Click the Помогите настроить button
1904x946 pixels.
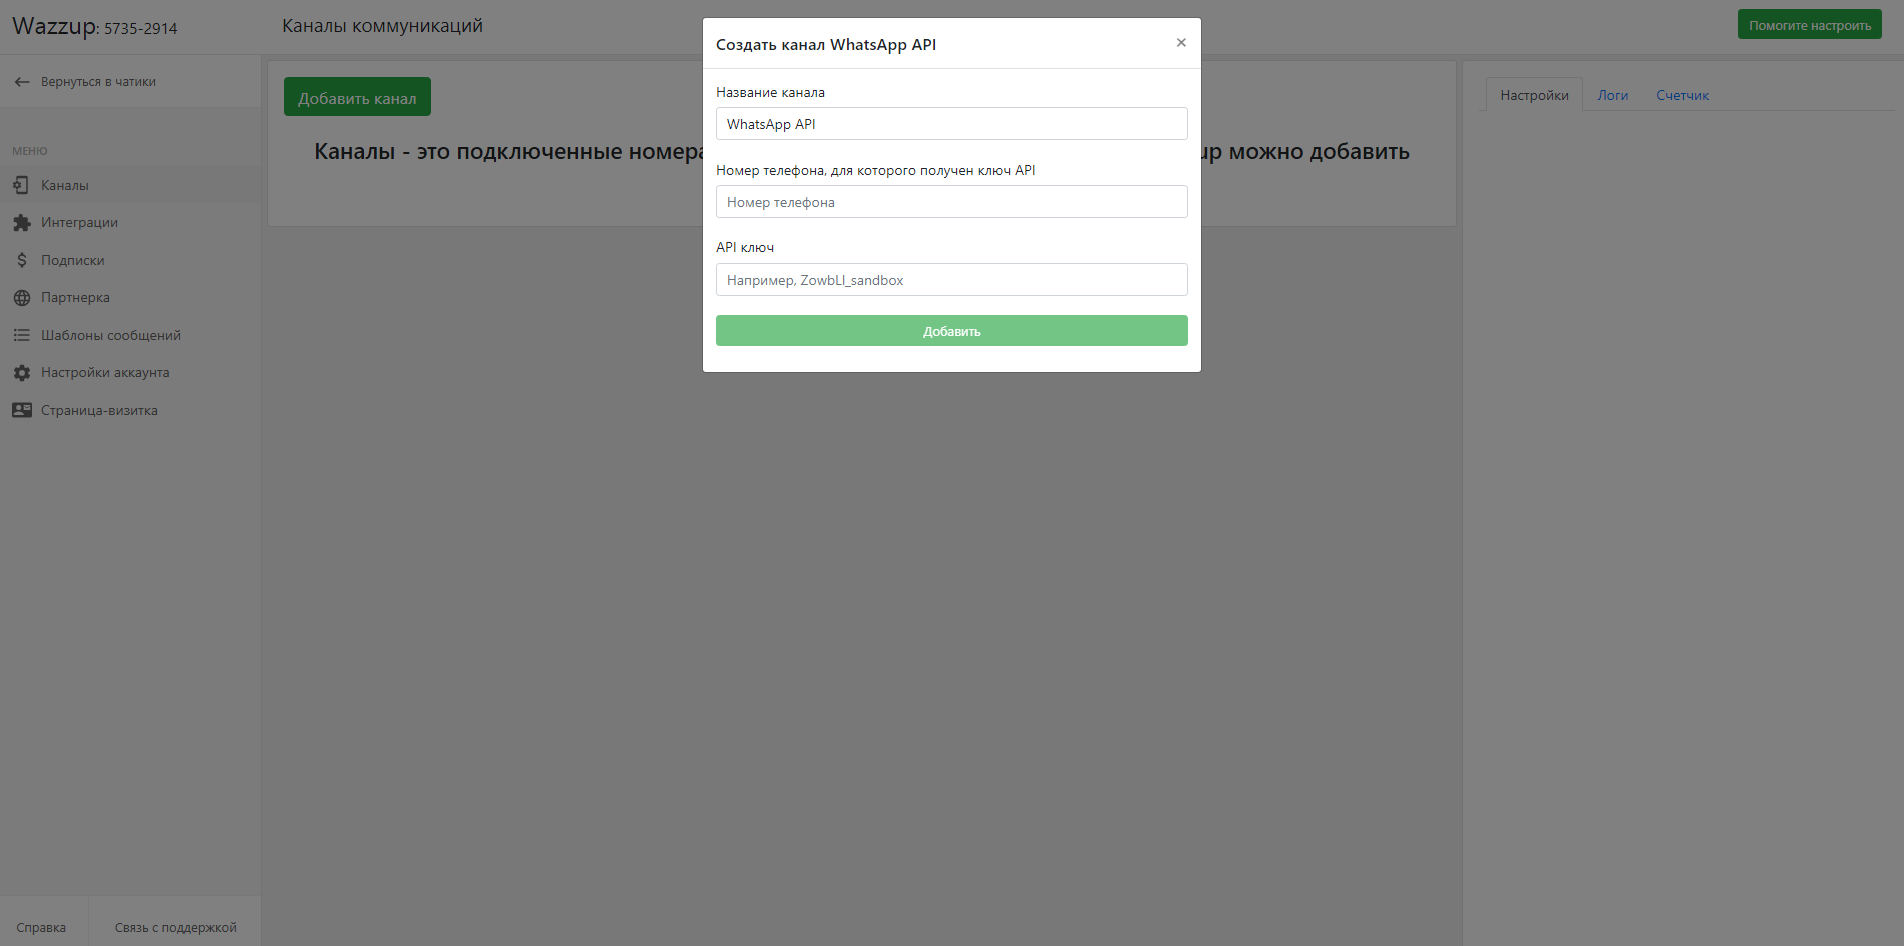pyautogui.click(x=1809, y=25)
